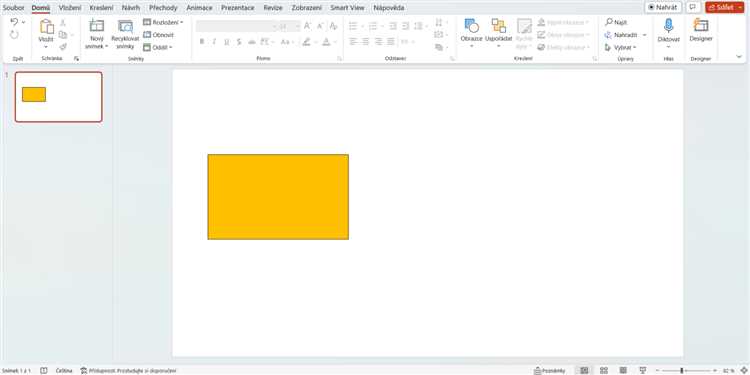Click Čeština language in status bar
This screenshot has height=375, width=750.
click(64, 371)
